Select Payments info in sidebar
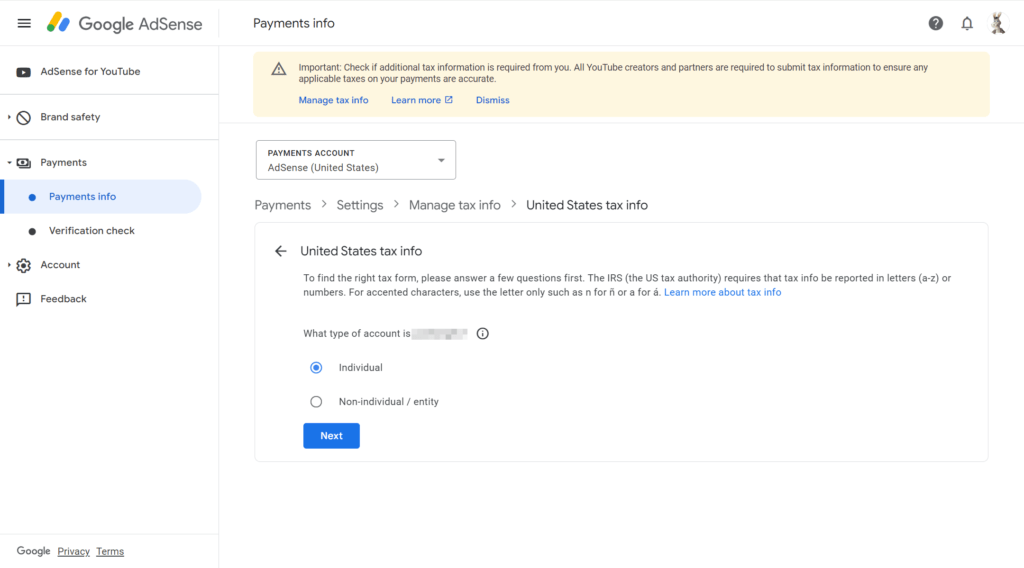 (x=103, y=197)
